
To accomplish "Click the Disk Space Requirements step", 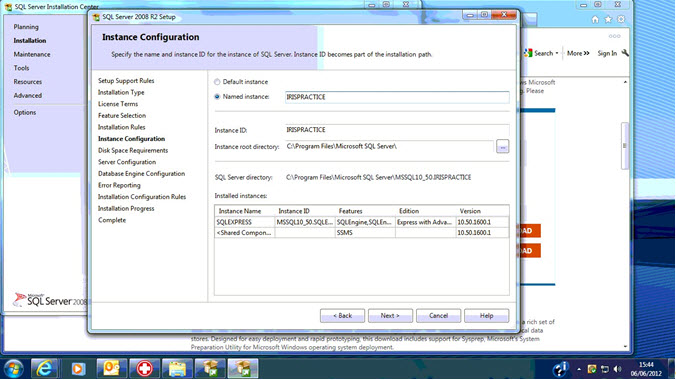I will coord(133,151).
